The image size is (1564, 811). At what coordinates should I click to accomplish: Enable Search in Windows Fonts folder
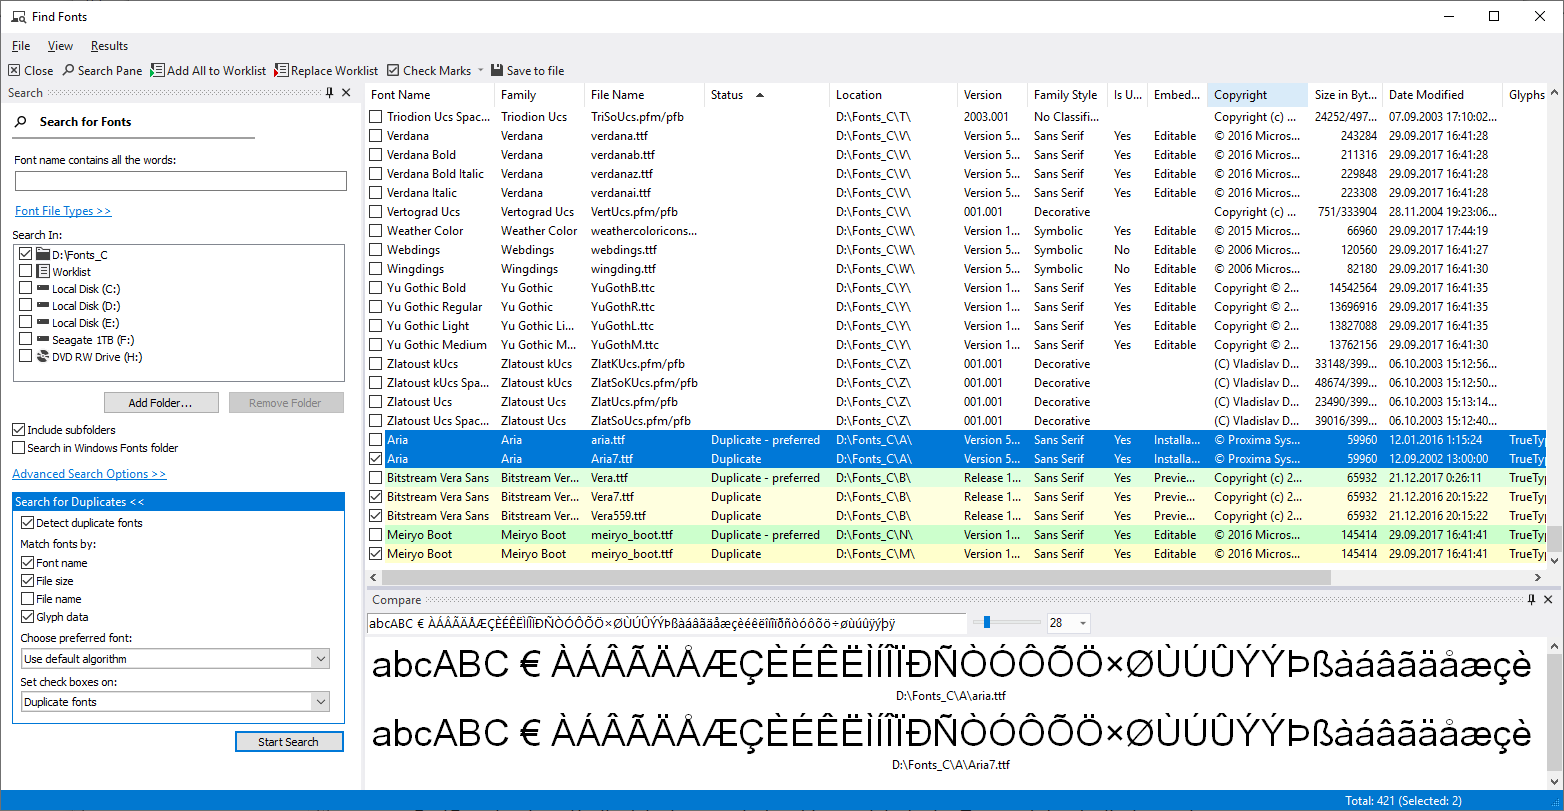[19, 448]
